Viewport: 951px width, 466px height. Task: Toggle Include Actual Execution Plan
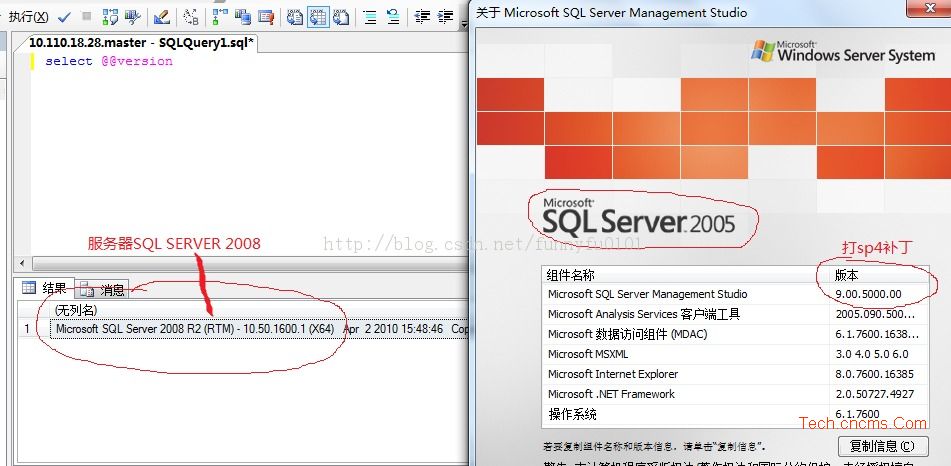coord(220,16)
